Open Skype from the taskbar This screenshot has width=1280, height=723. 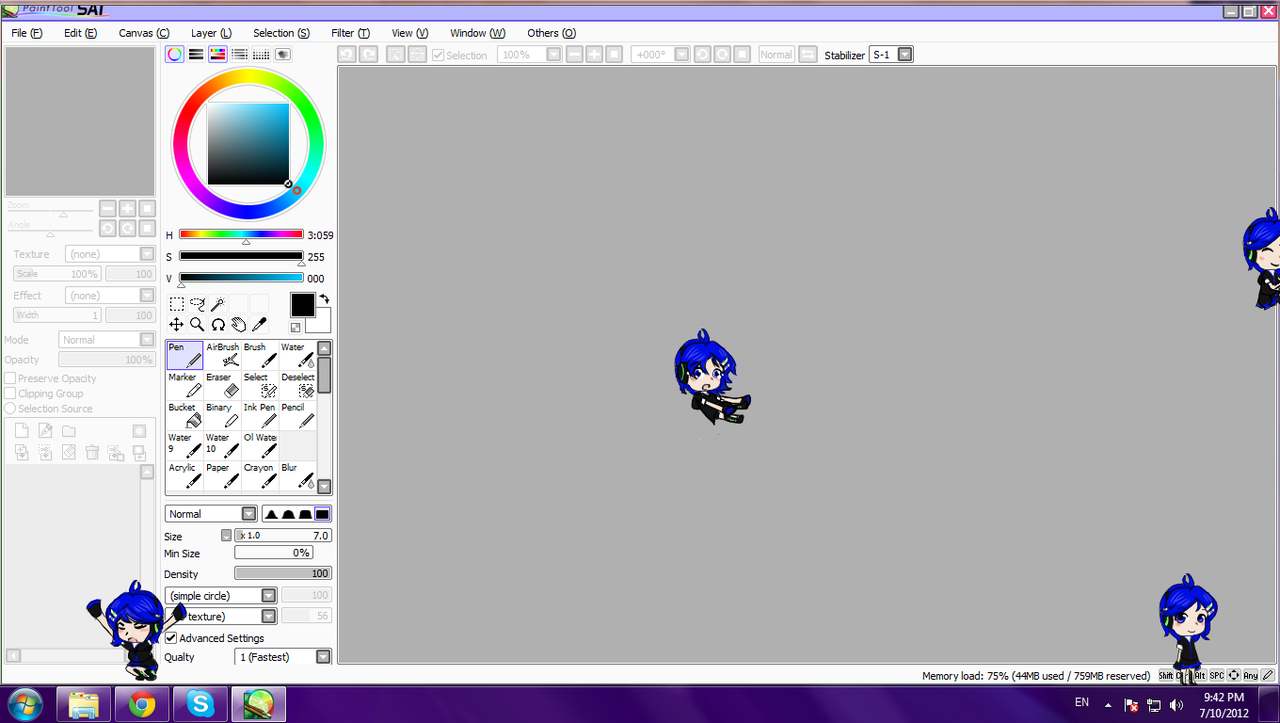(200, 704)
